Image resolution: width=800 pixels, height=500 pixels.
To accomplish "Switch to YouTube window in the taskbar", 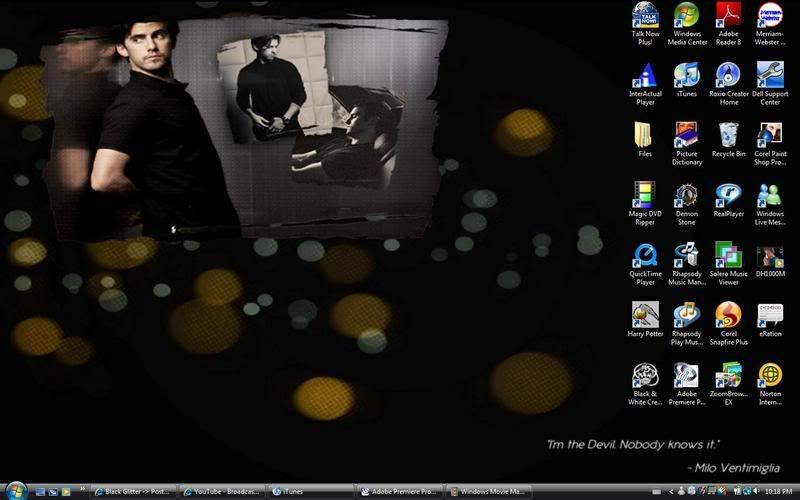I will [x=222, y=491].
